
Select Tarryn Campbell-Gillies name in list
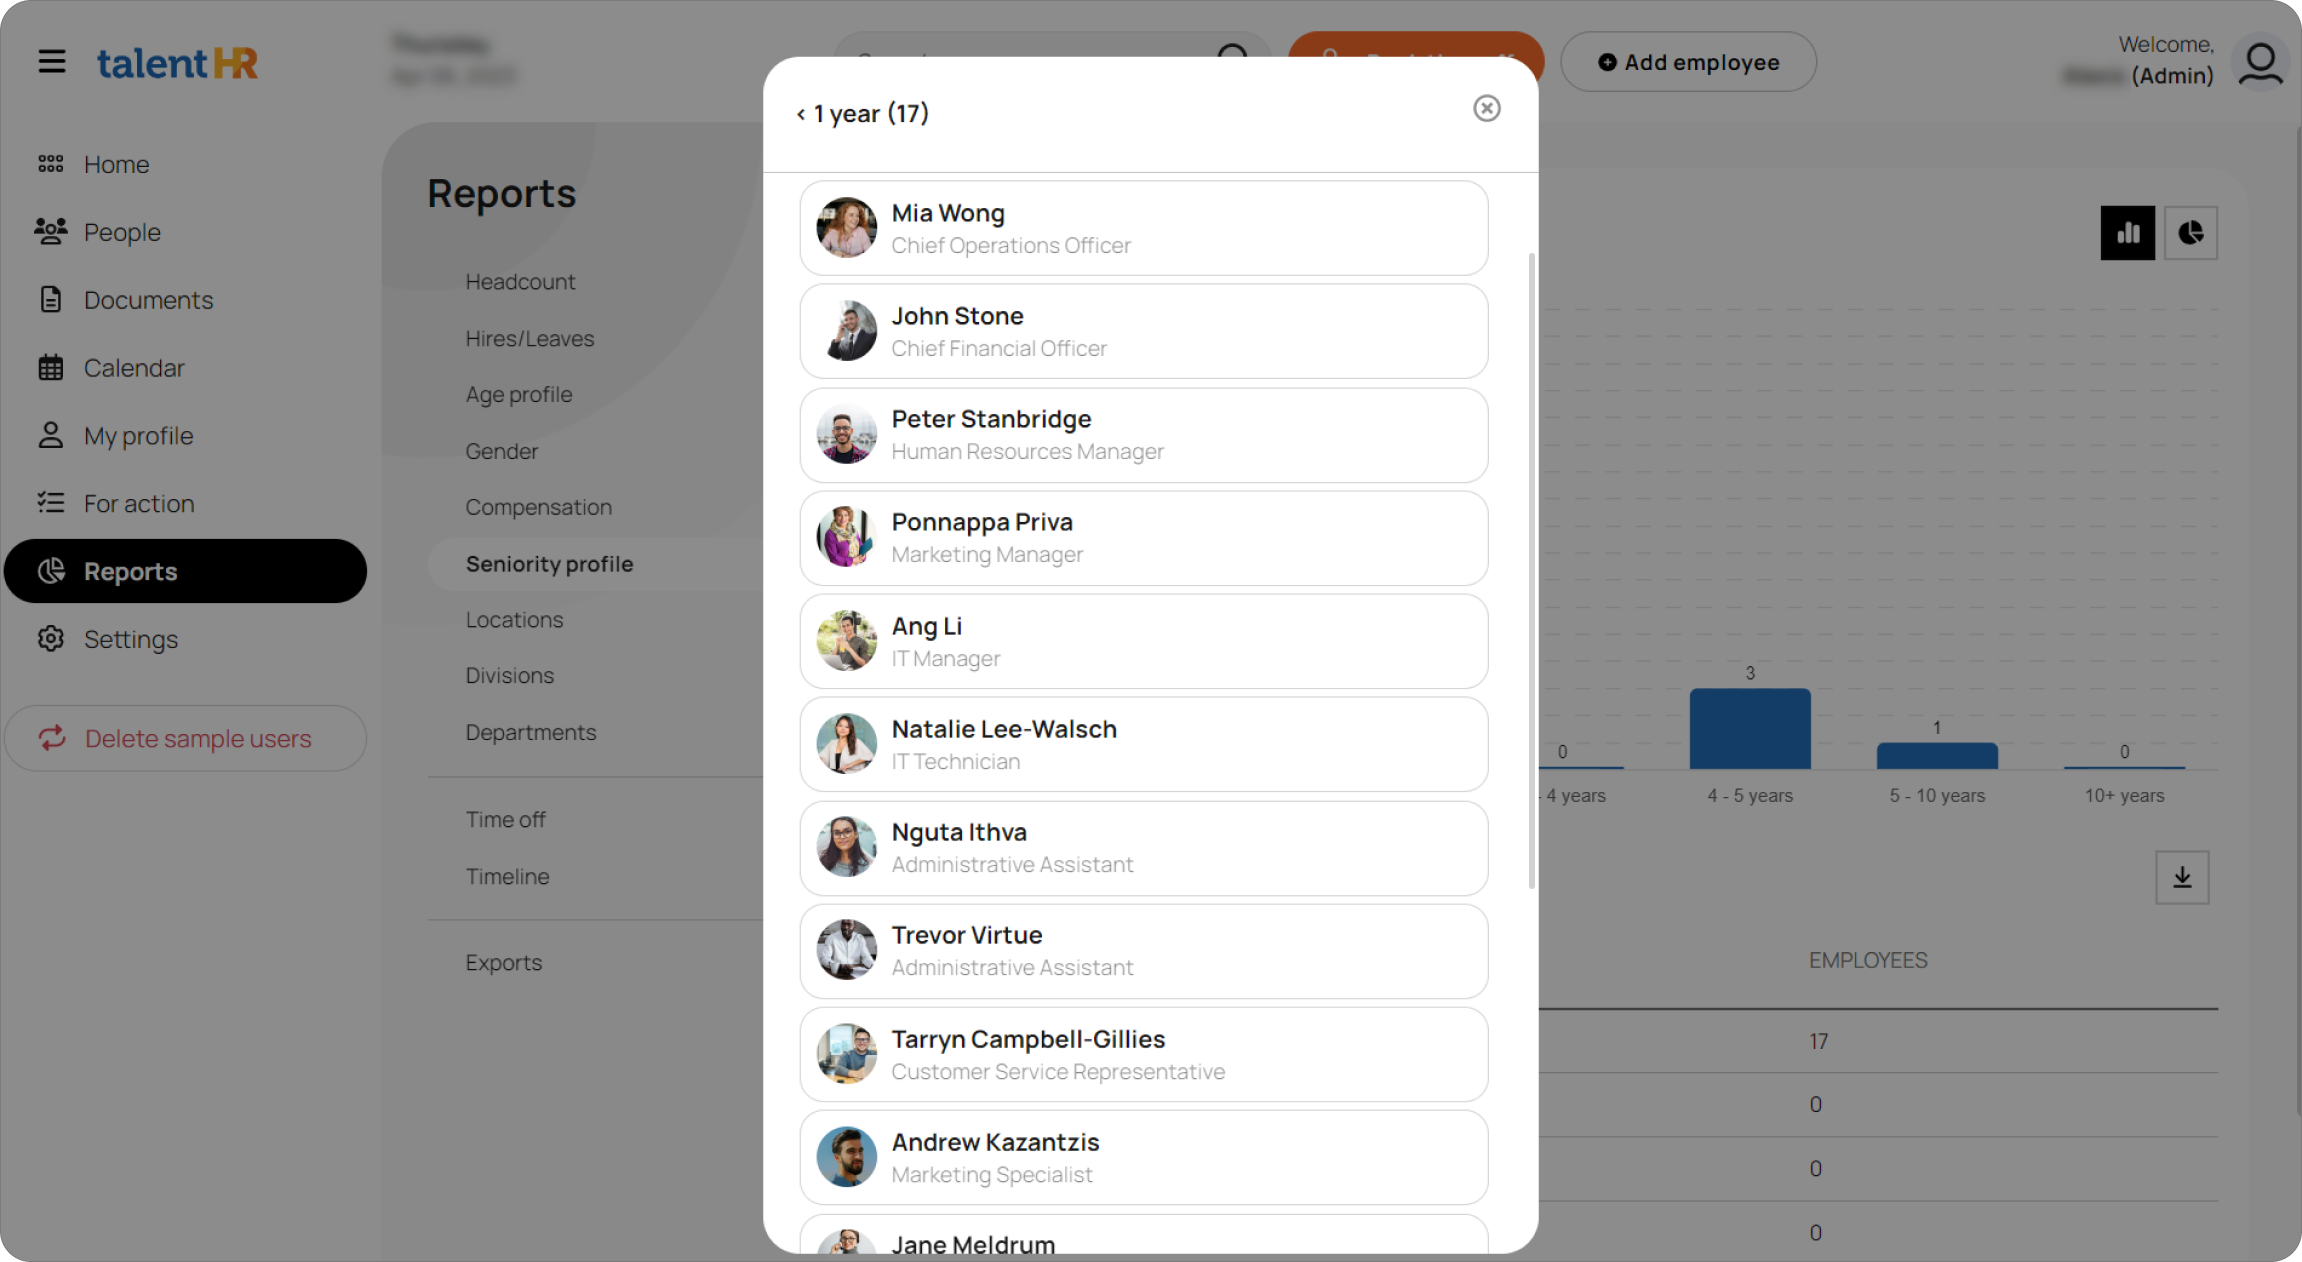pos(1029,1039)
